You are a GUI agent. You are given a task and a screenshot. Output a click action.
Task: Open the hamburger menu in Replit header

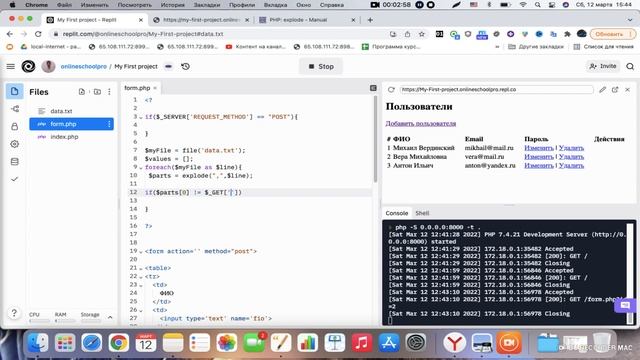click(11, 66)
